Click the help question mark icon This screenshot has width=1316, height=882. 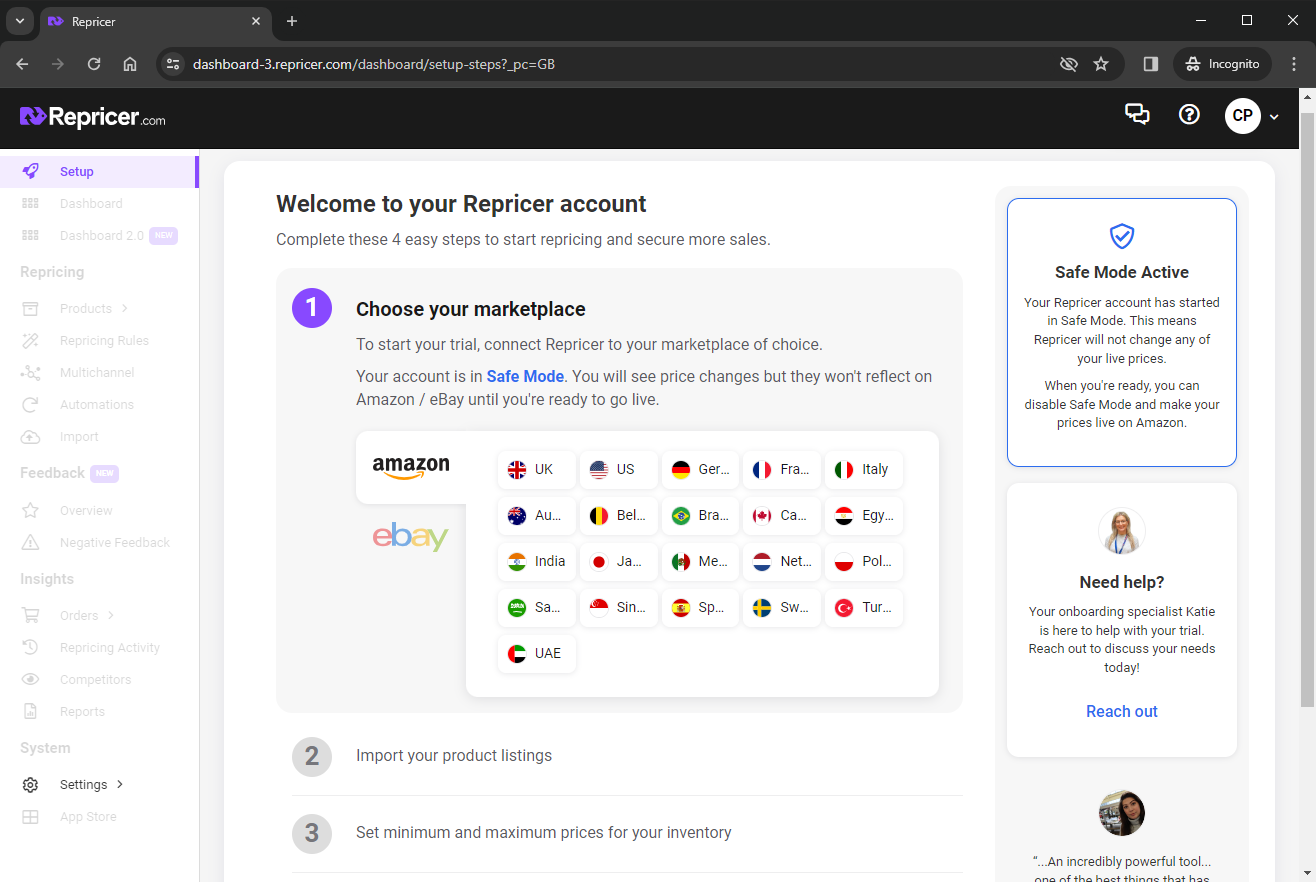pyautogui.click(x=1189, y=114)
